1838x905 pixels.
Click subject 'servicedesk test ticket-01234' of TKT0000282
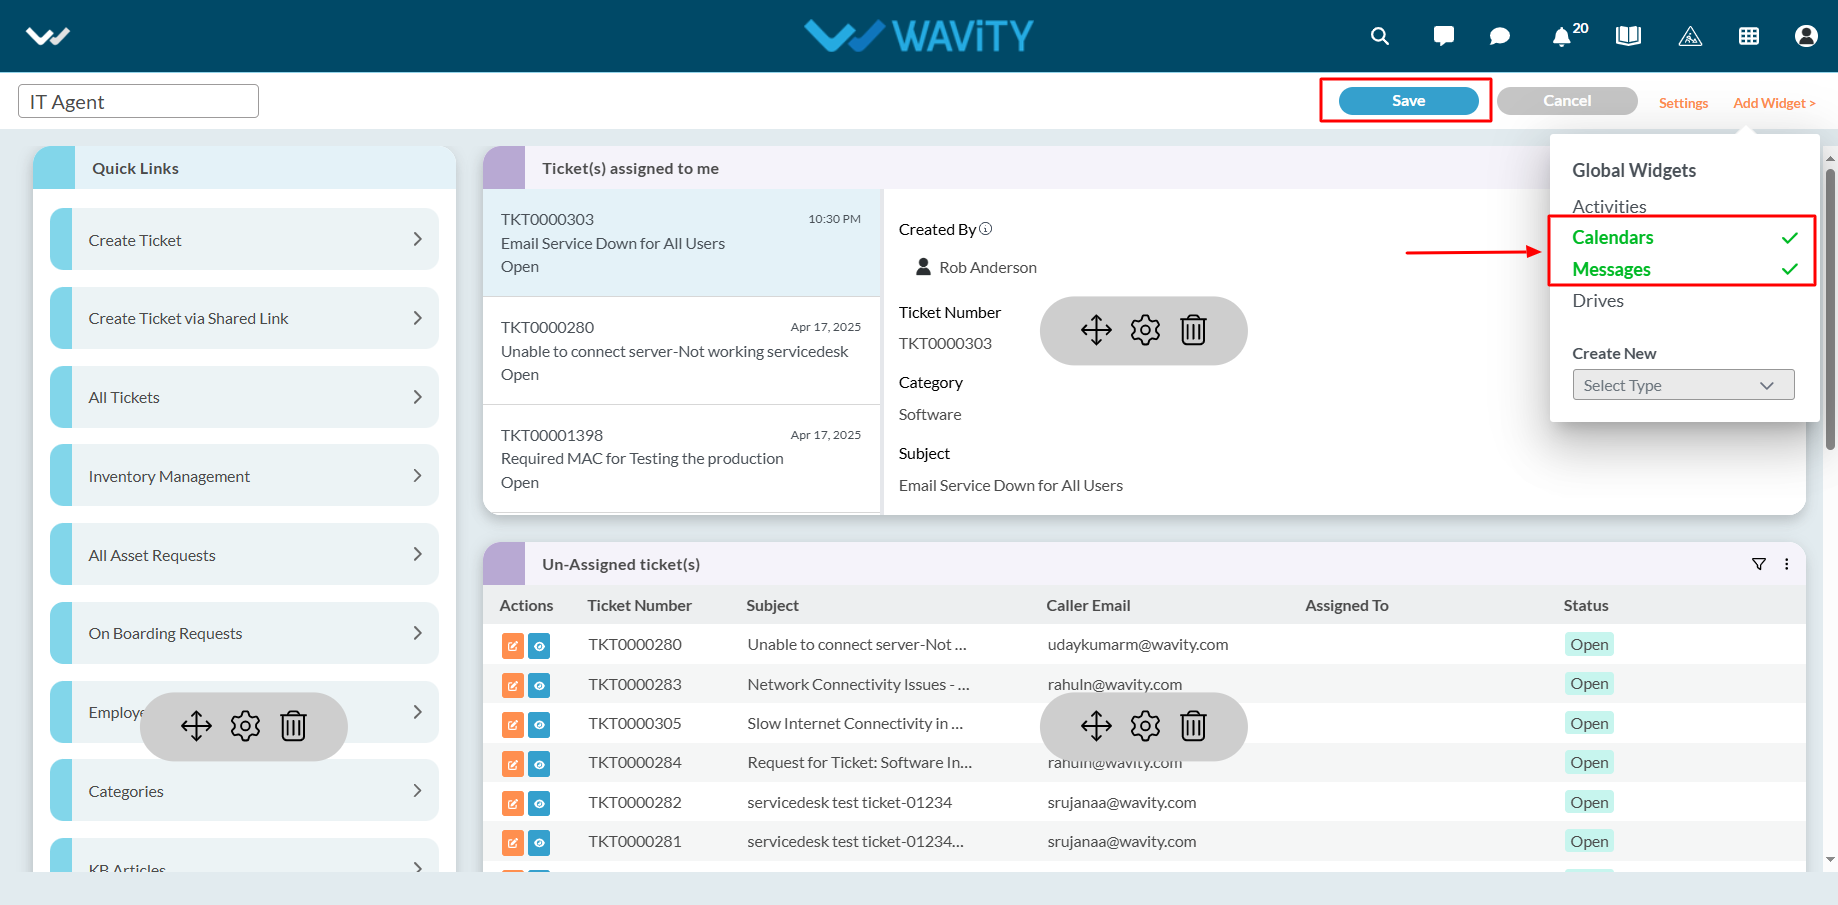[849, 802]
